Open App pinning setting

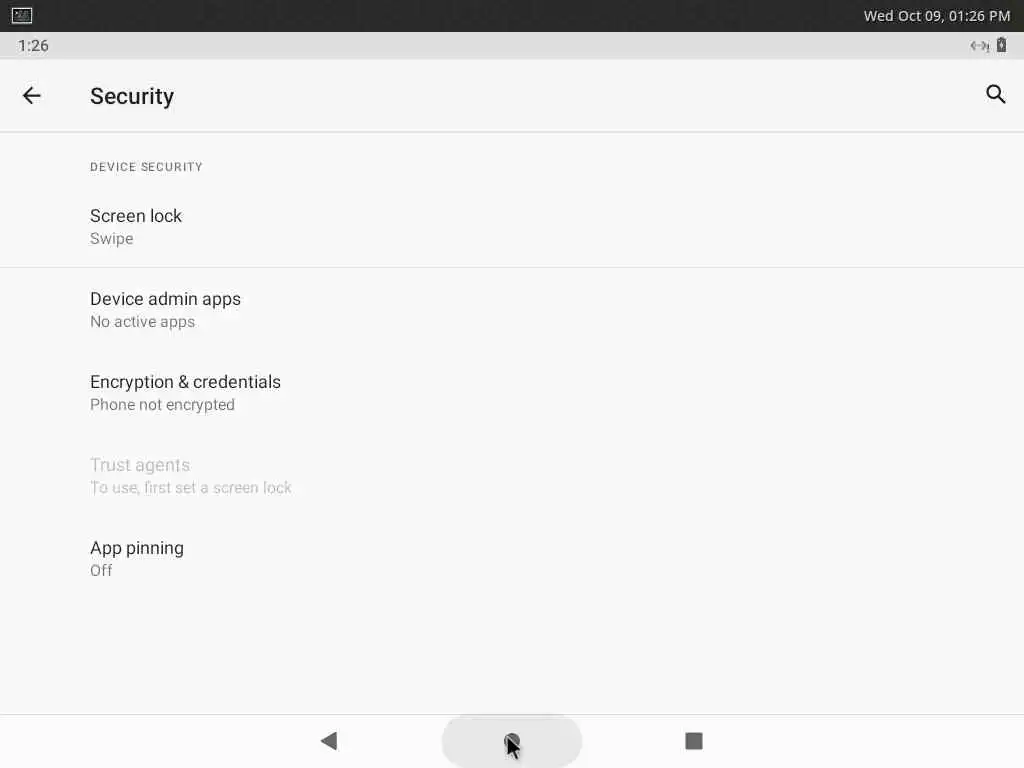[512, 558]
